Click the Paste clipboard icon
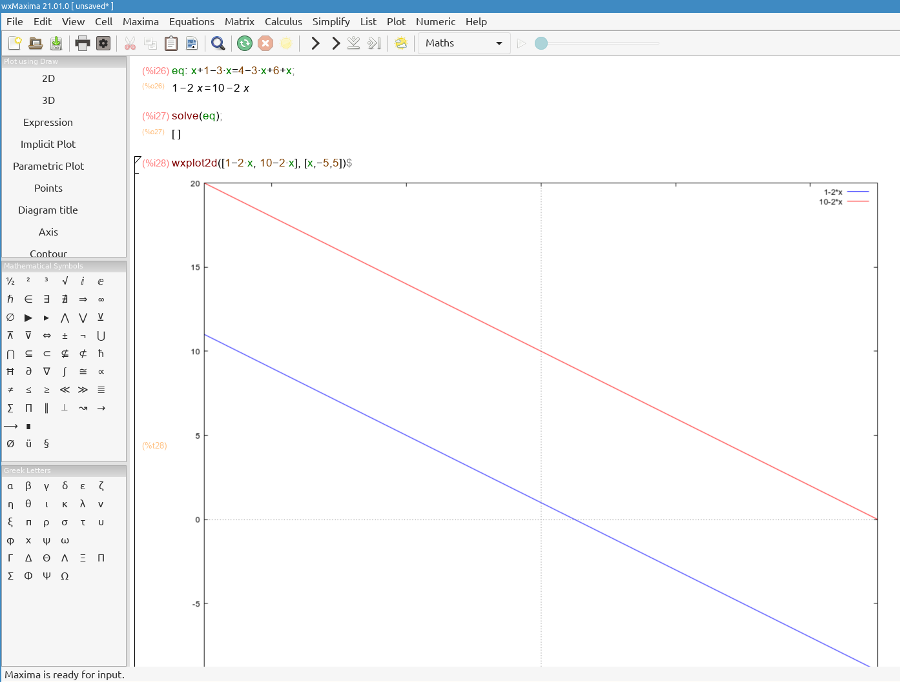 [170, 43]
